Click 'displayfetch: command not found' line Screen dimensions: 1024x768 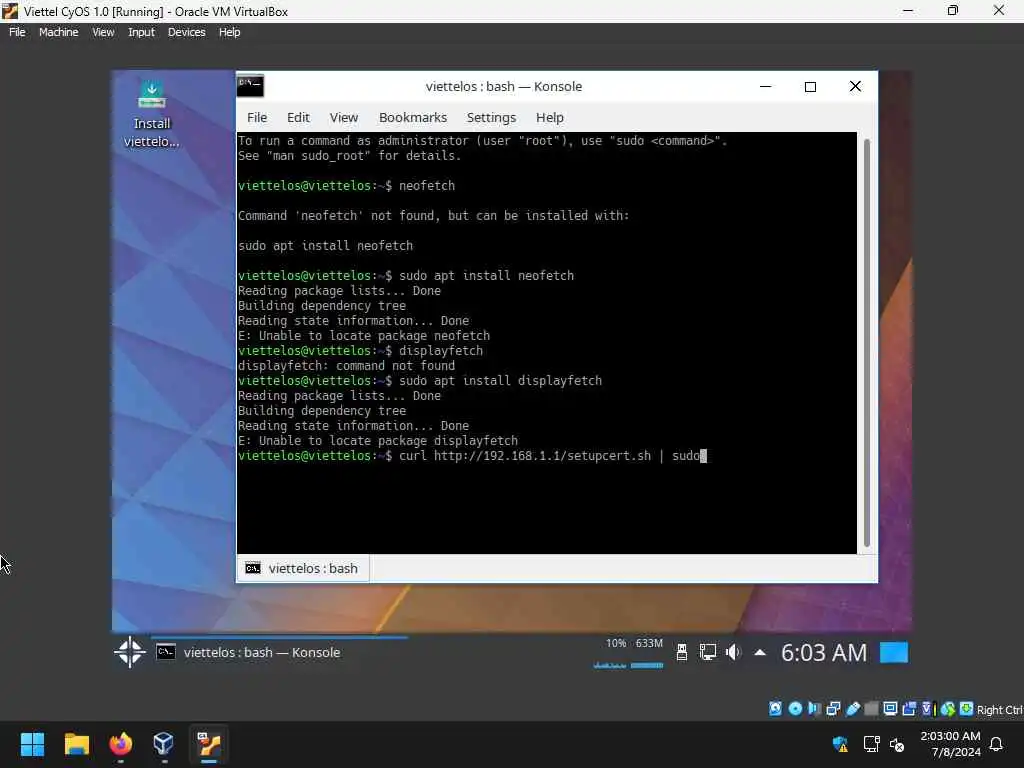[x=346, y=366]
